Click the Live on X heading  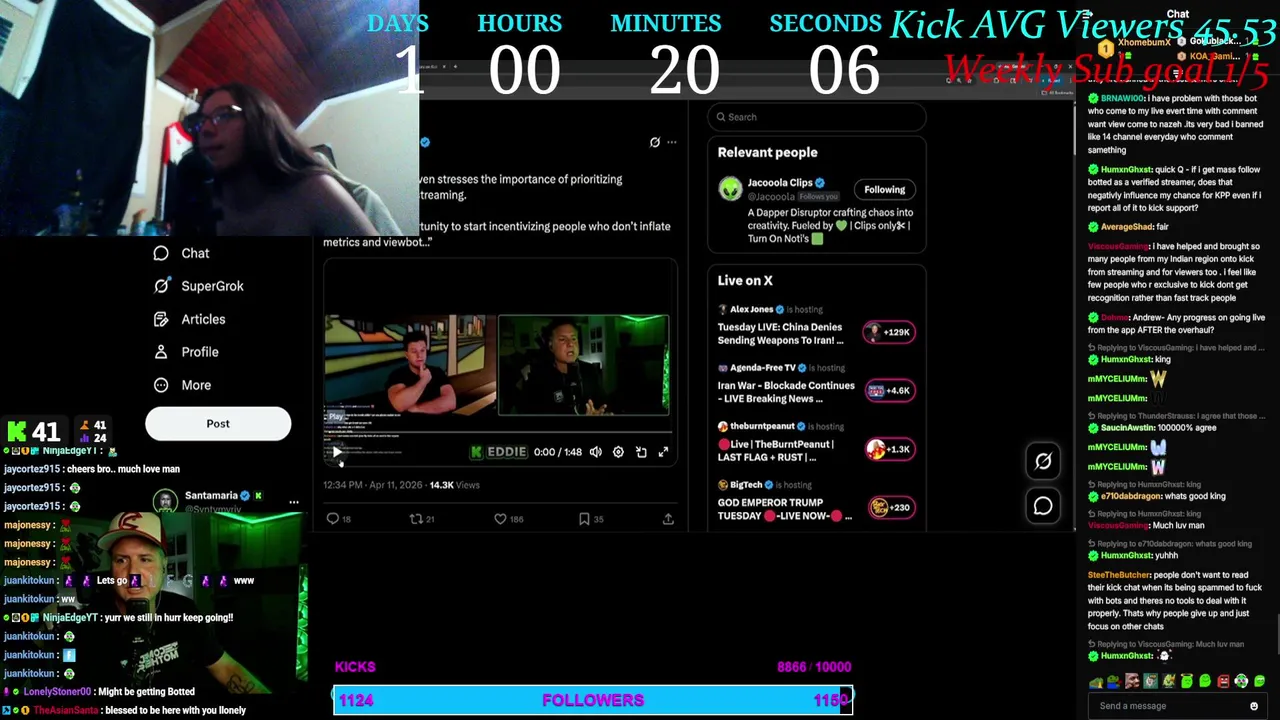tap(745, 281)
